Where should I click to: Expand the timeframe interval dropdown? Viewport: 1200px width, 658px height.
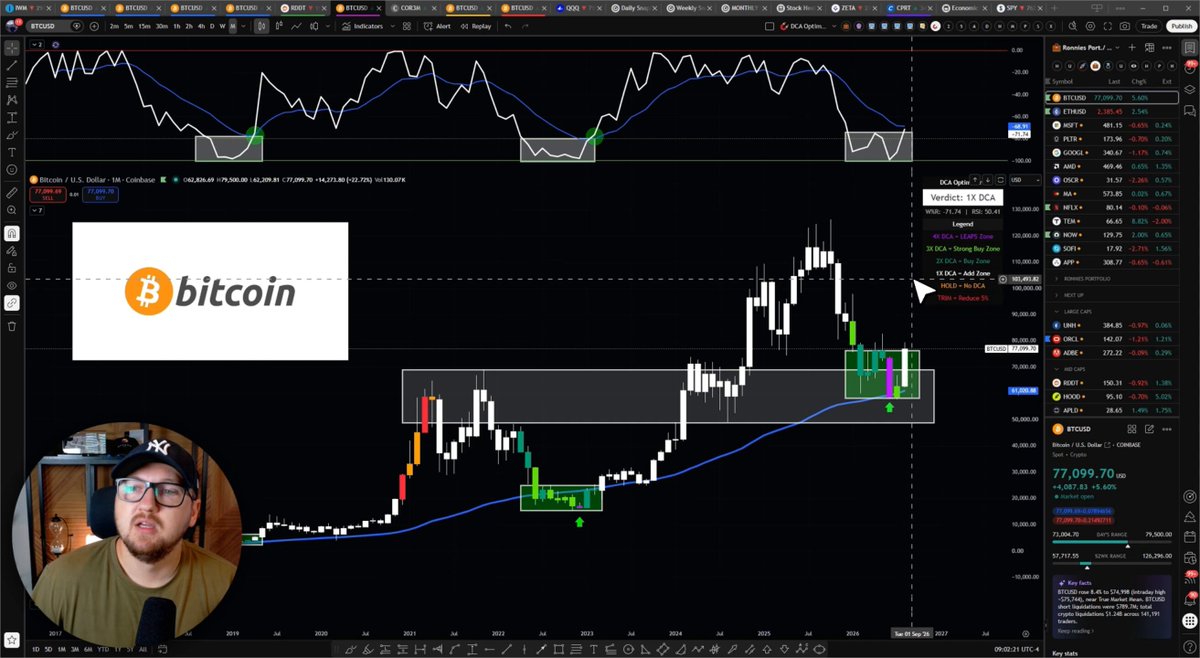coord(245,26)
